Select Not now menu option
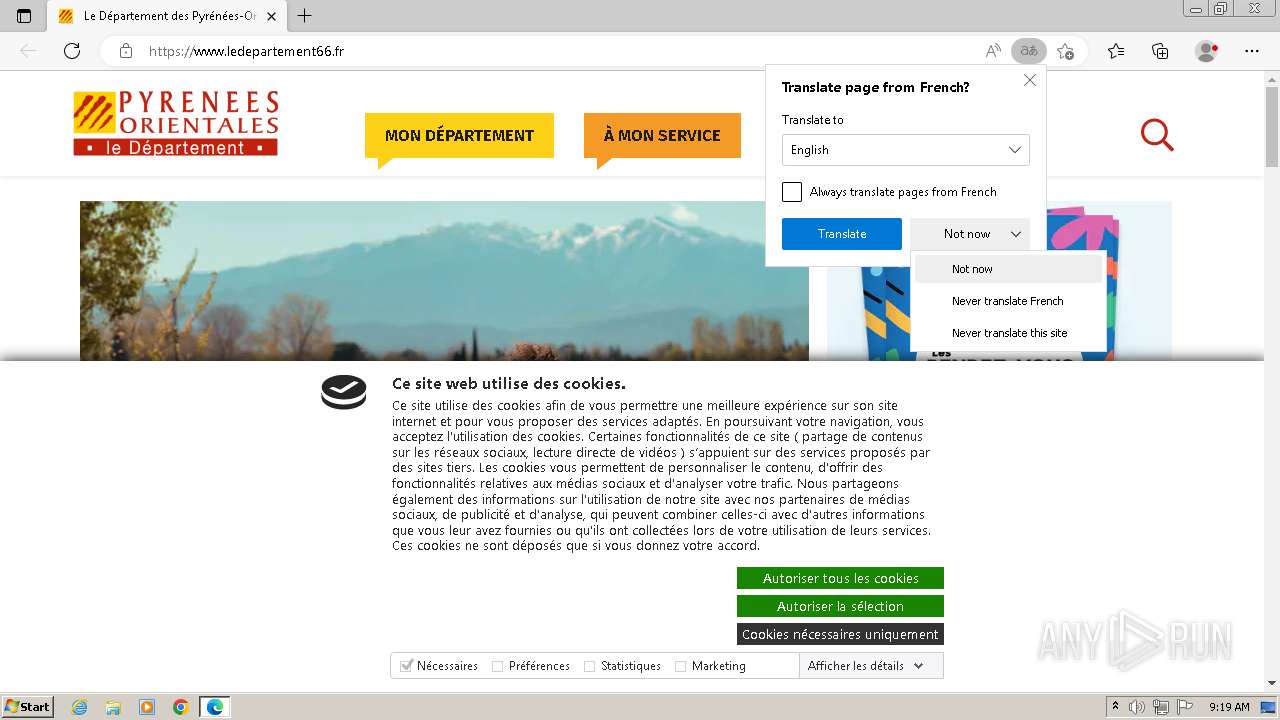Image resolution: width=1280 pixels, height=720 pixels. tap(1008, 269)
